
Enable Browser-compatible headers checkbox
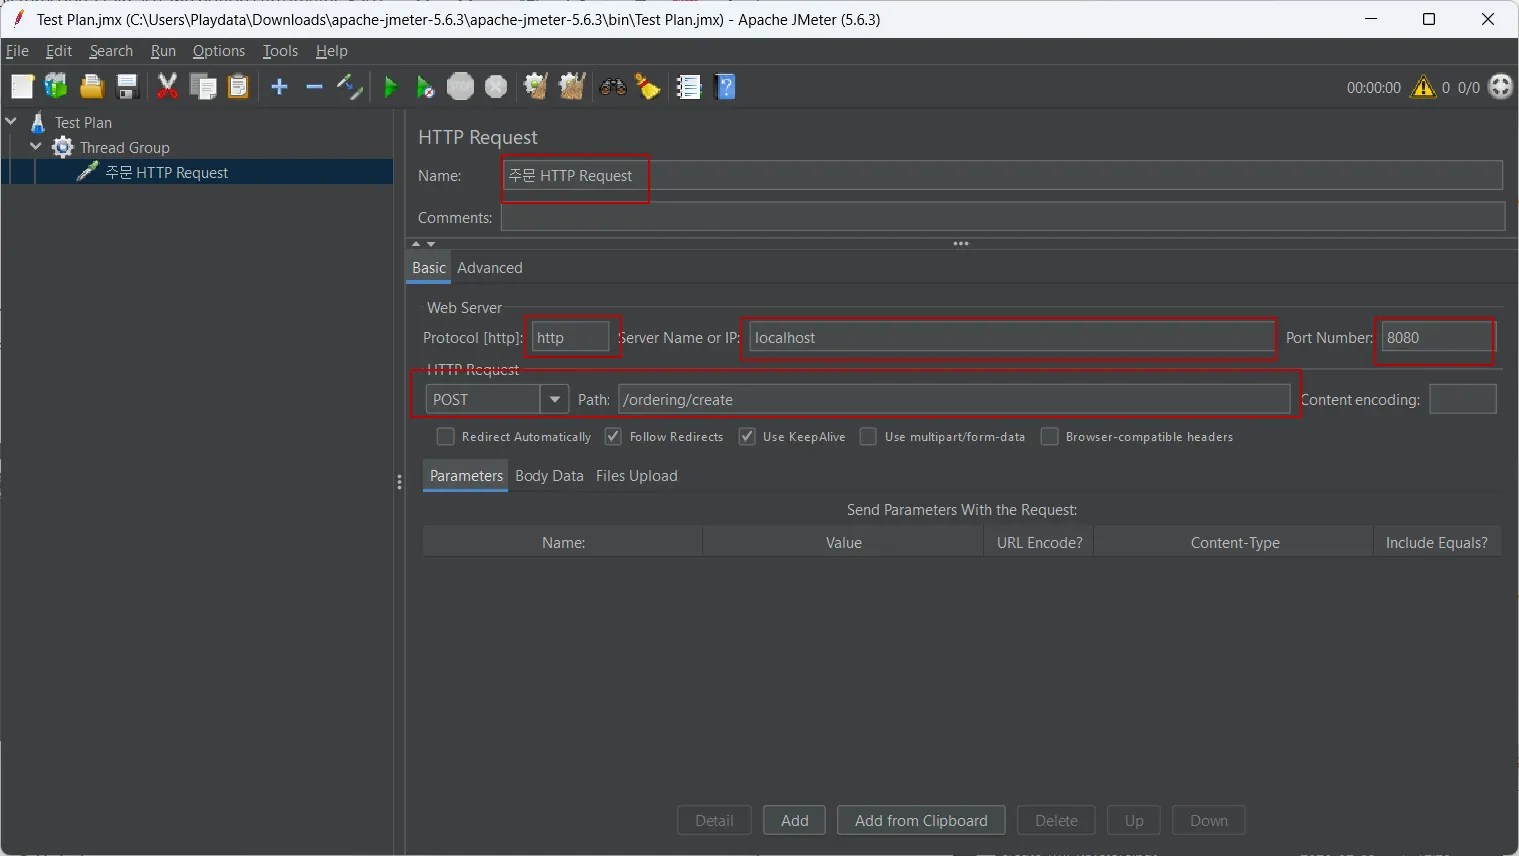pos(1049,437)
